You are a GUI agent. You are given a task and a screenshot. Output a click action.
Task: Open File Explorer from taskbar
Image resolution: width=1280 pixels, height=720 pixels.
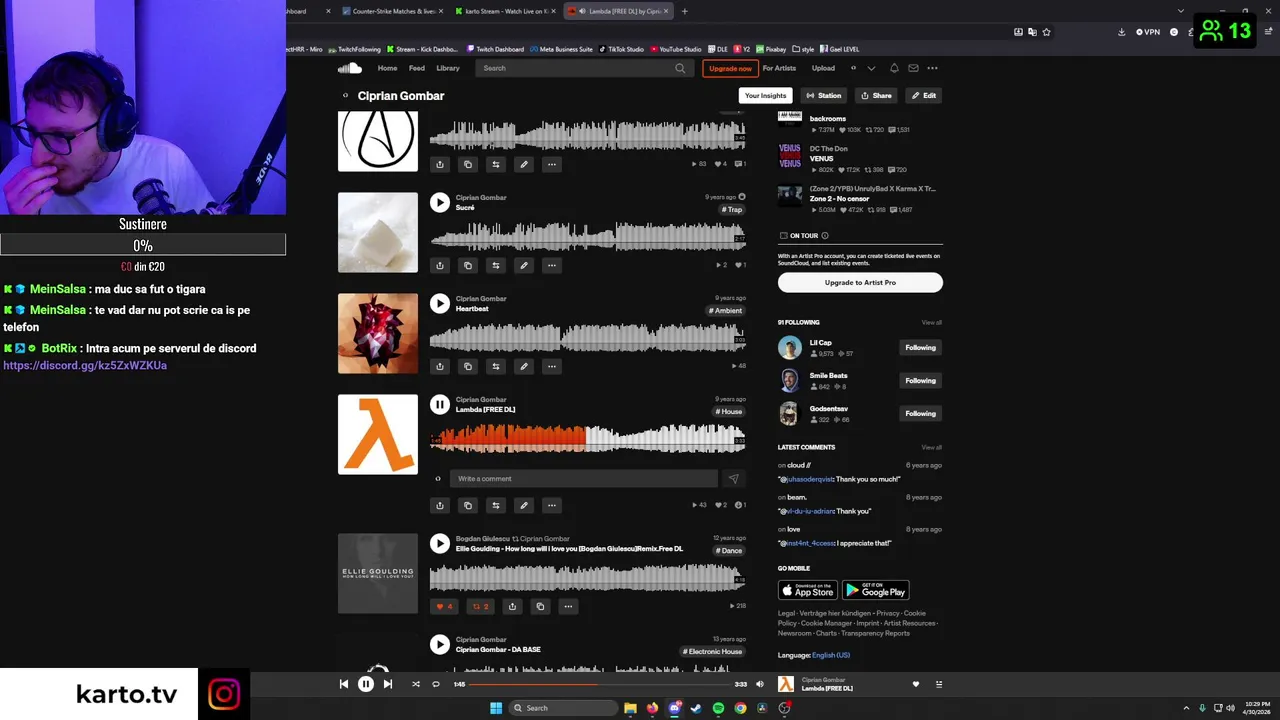point(630,708)
